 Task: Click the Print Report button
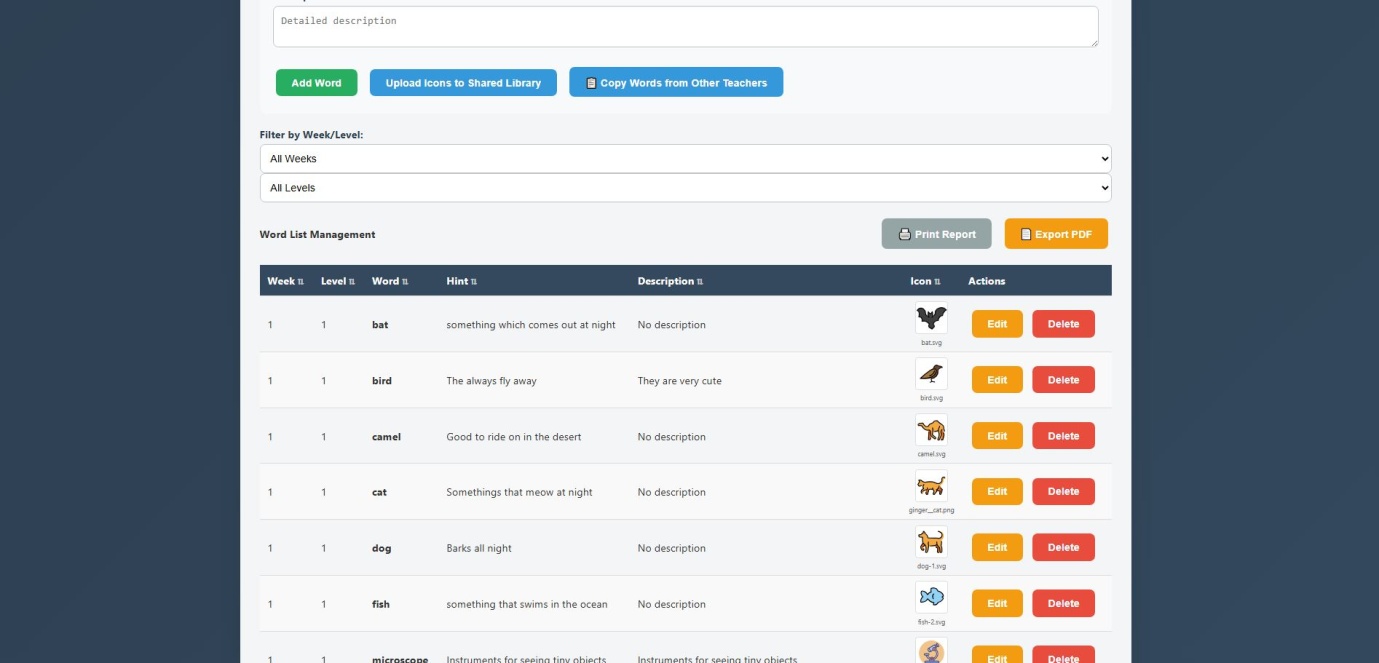[x=936, y=234]
